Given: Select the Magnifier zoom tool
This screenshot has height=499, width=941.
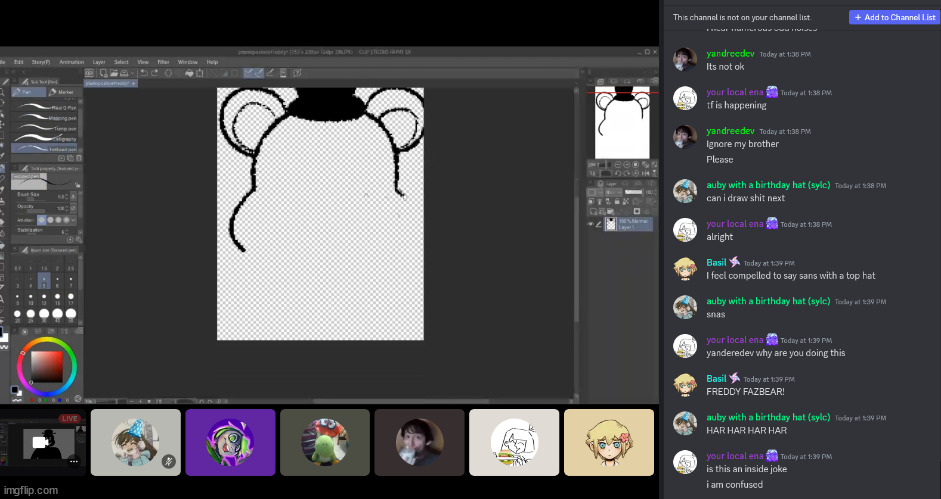Looking at the screenshot, I should [2, 92].
